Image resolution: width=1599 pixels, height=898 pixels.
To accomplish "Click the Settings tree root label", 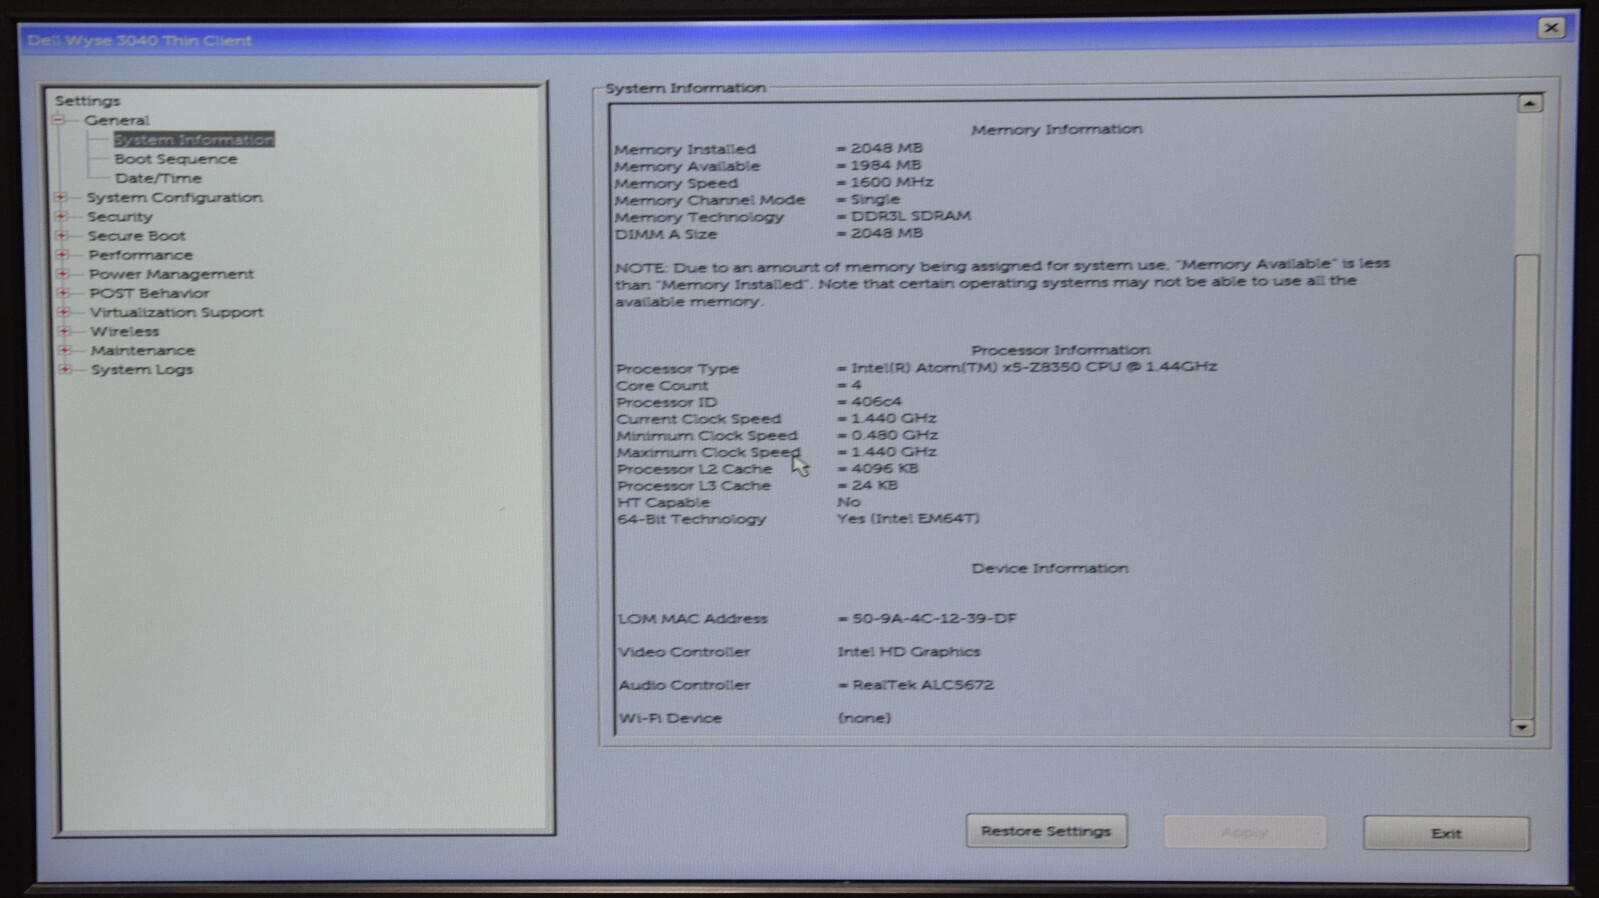I will (x=87, y=101).
